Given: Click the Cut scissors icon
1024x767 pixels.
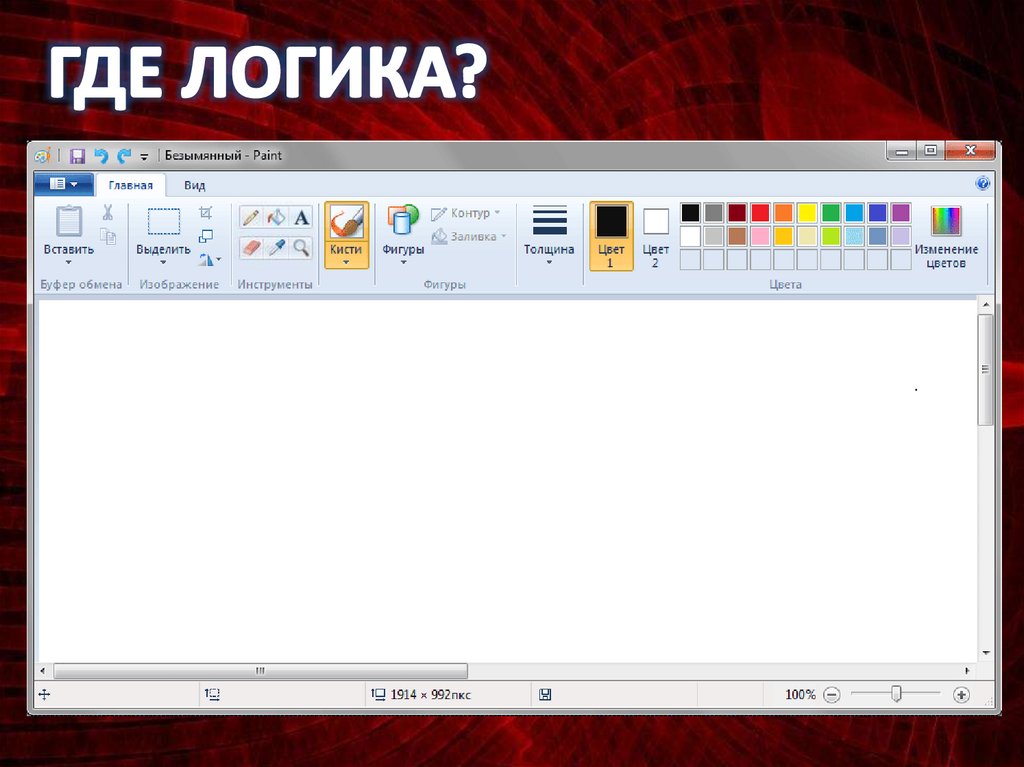Looking at the screenshot, I should [108, 212].
